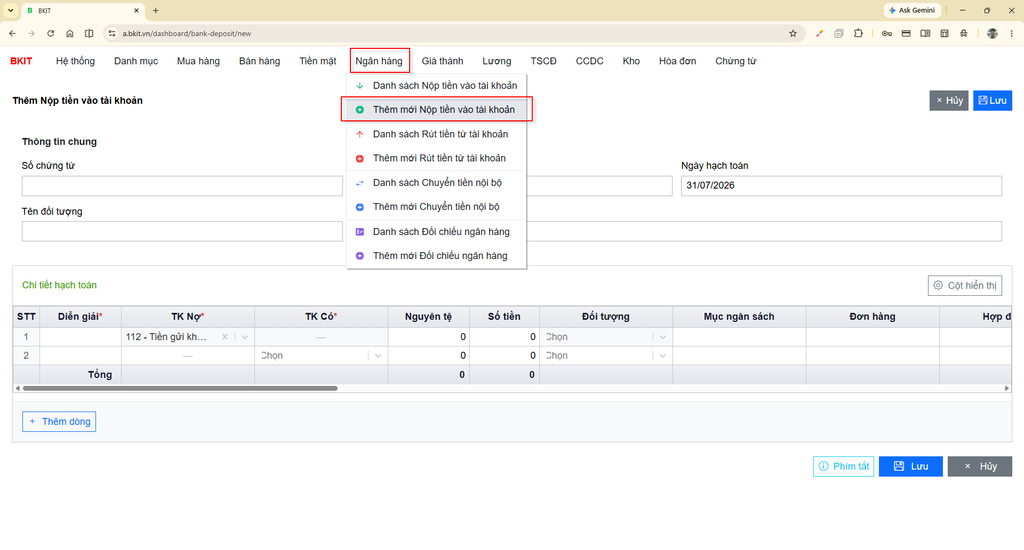Click the top-right Hủy button
Screen dimensions: 1024x550
pos(949,101)
